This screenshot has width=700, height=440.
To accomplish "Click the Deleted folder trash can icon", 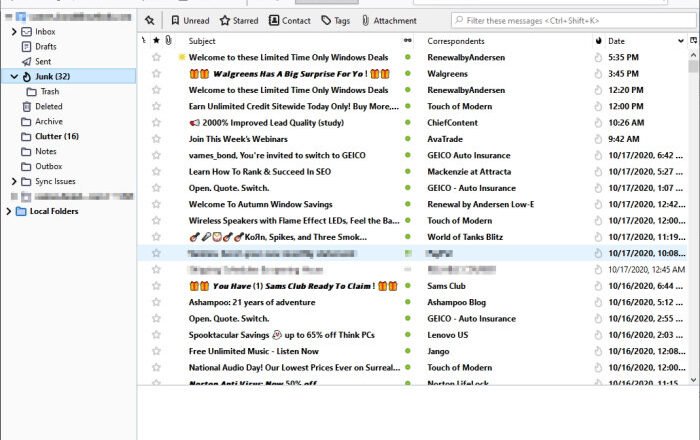I will pos(26,106).
